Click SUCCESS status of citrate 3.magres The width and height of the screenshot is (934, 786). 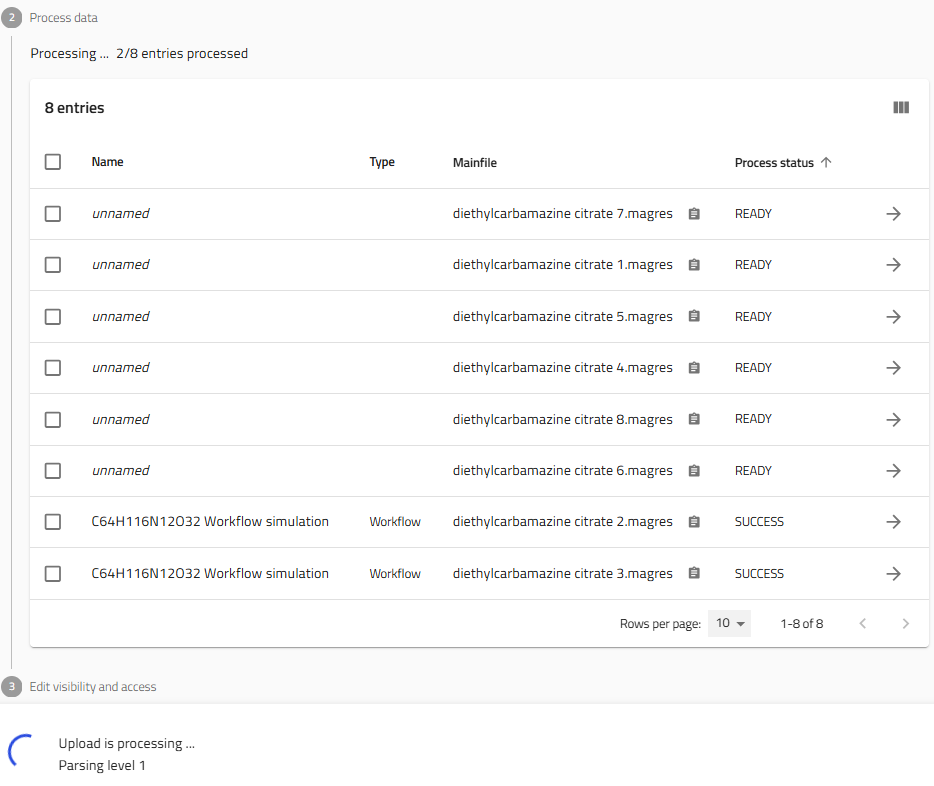[759, 573]
